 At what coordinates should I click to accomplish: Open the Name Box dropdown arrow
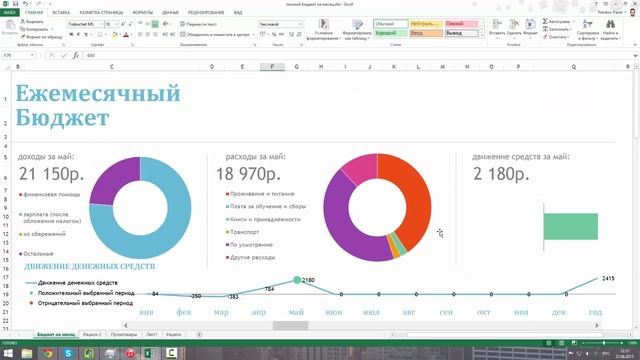[x=32, y=55]
